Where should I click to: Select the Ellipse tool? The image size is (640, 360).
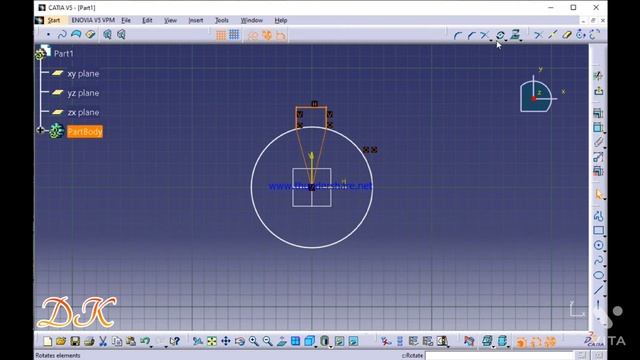pyautogui.click(x=598, y=275)
